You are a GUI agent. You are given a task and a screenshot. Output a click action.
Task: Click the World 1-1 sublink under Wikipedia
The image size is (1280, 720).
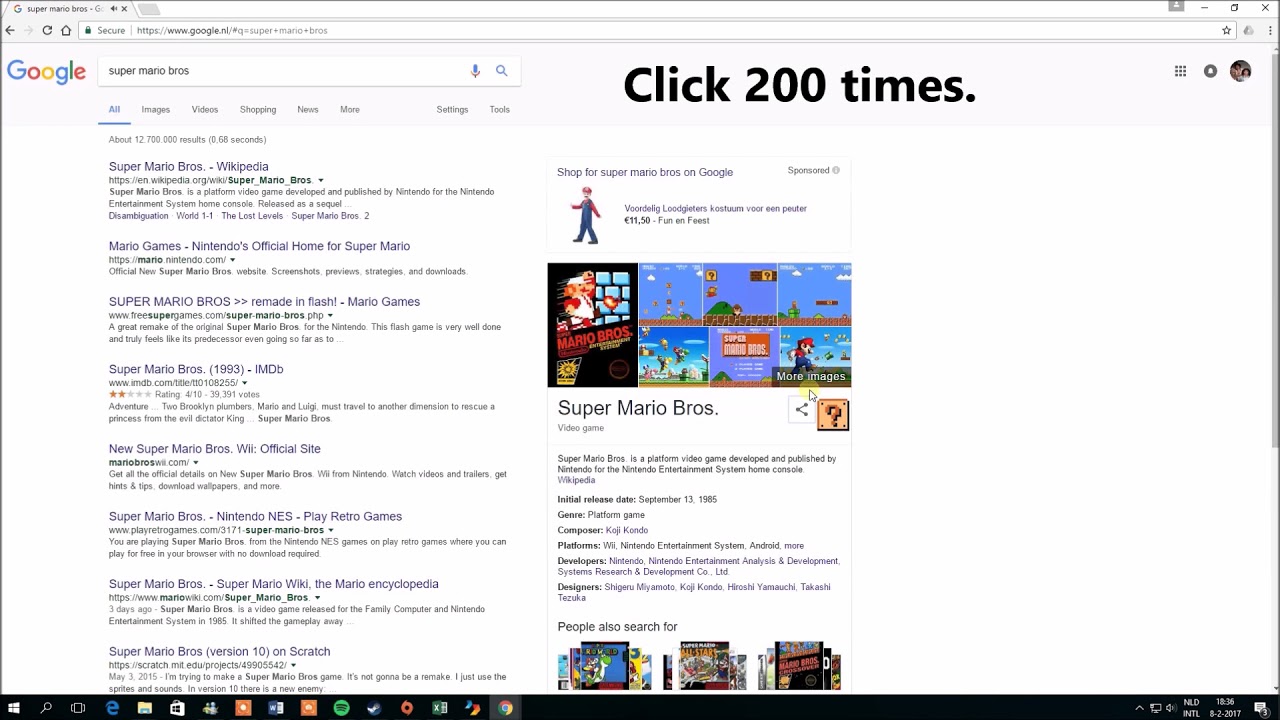(x=194, y=216)
